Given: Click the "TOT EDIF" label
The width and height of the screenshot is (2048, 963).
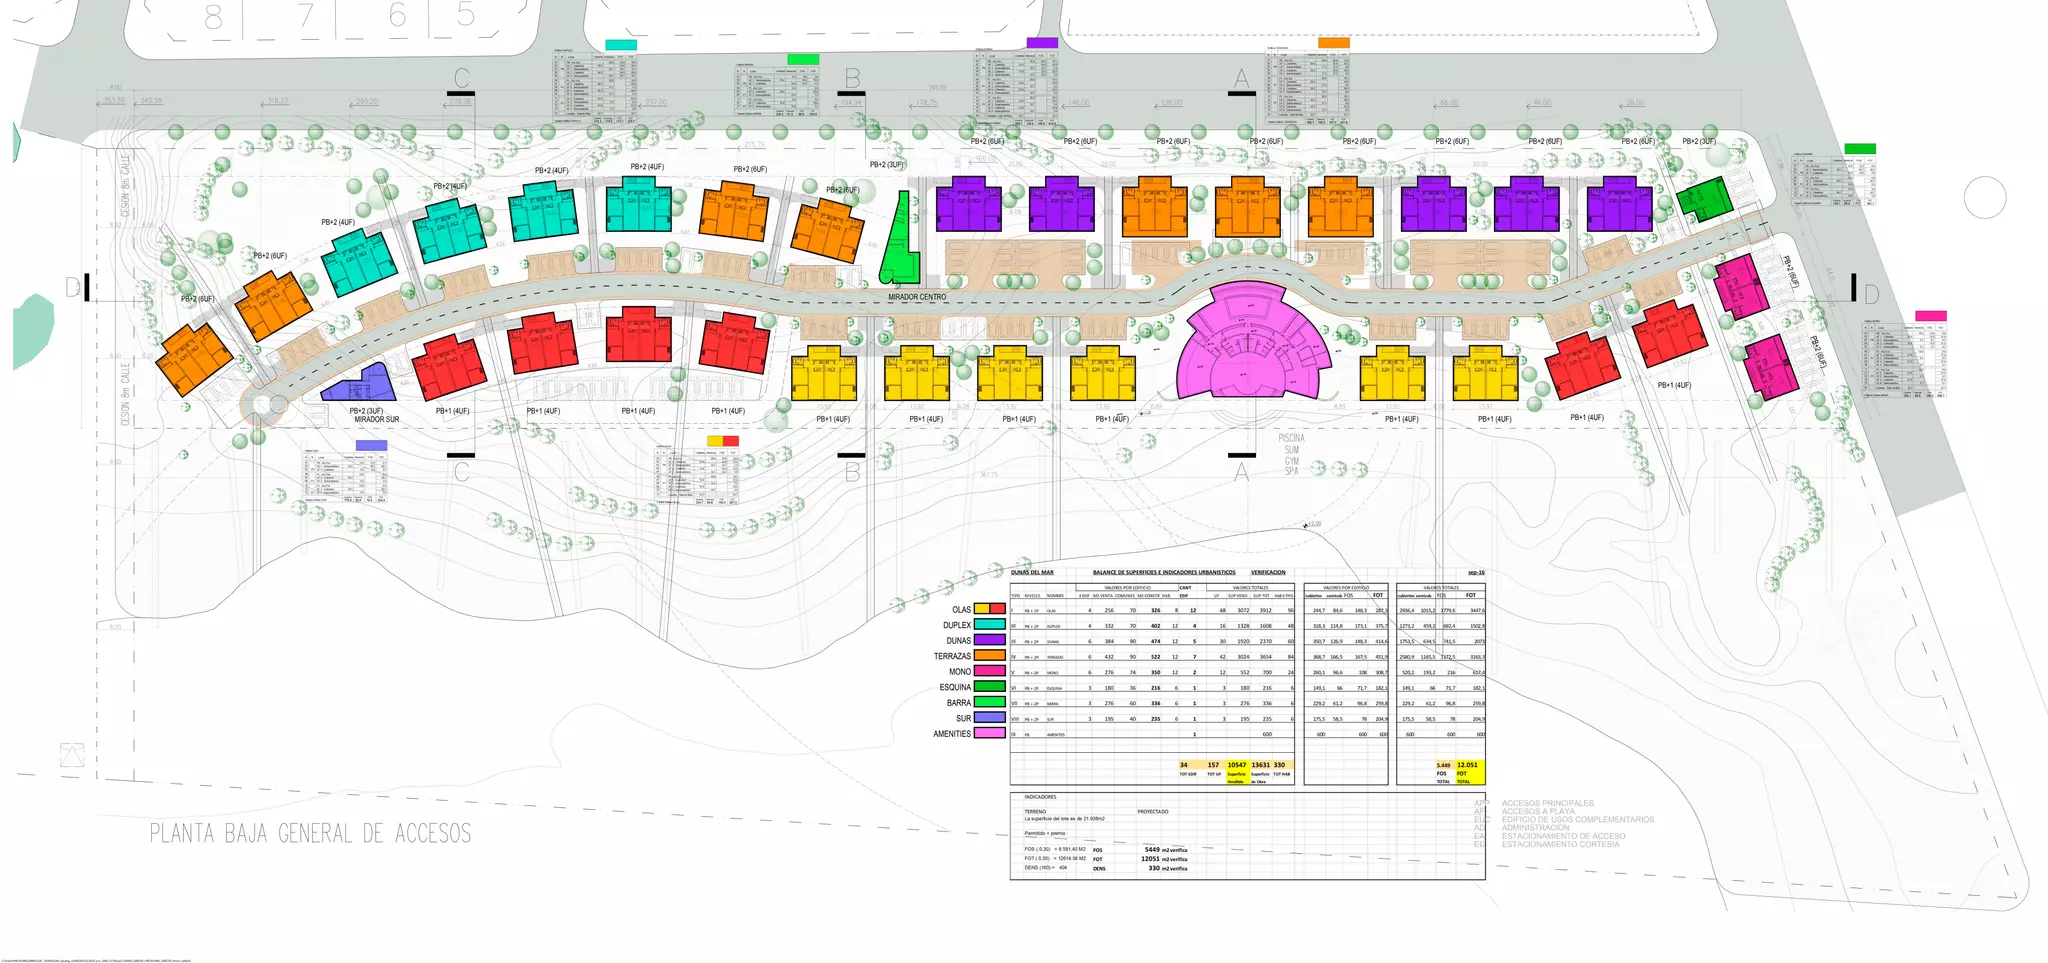Looking at the screenshot, I should (1188, 774).
